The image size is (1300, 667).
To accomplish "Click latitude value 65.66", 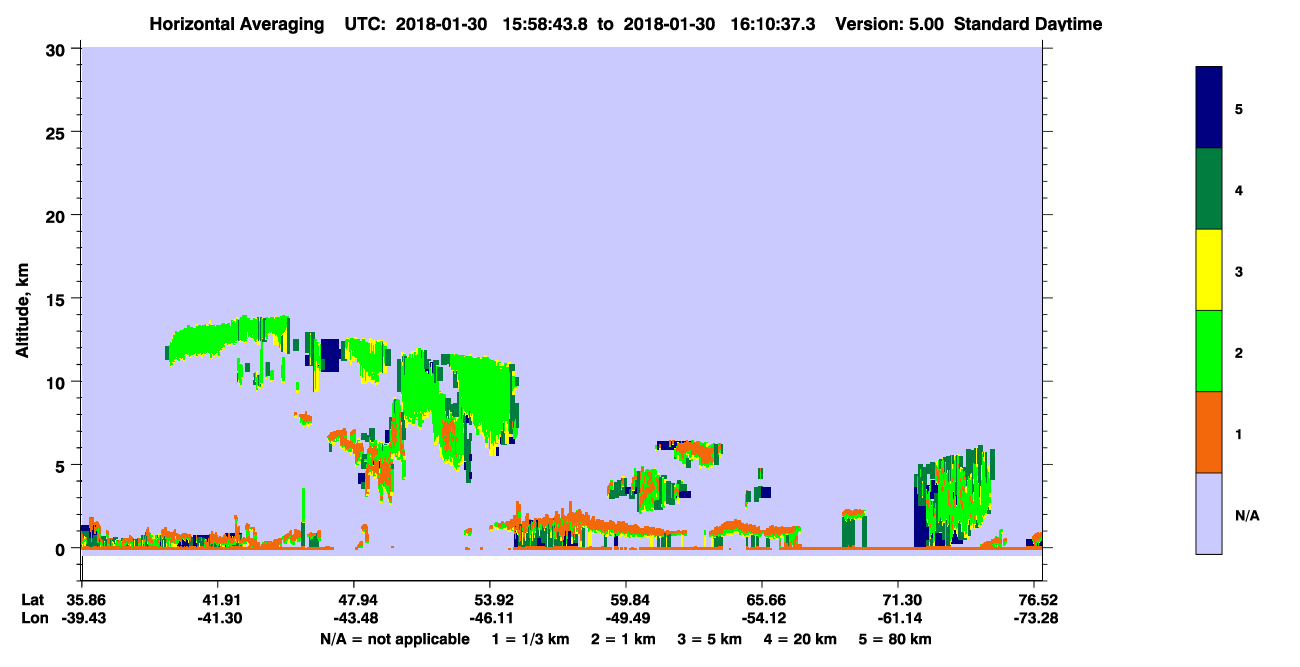I will tap(762, 600).
